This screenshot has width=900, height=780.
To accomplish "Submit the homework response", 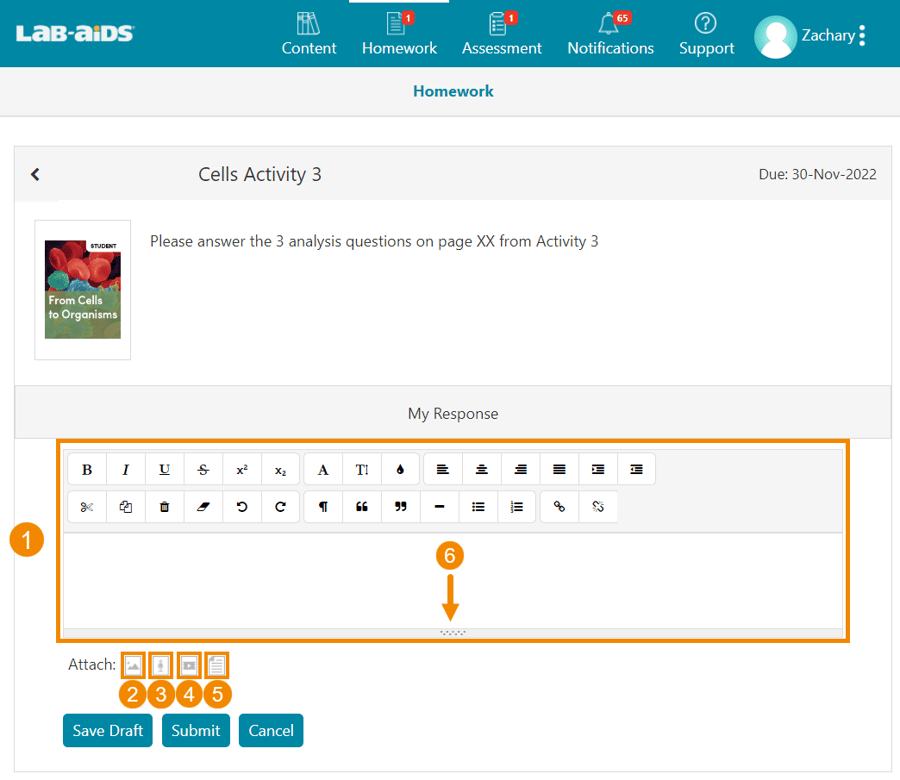I will tap(195, 730).
